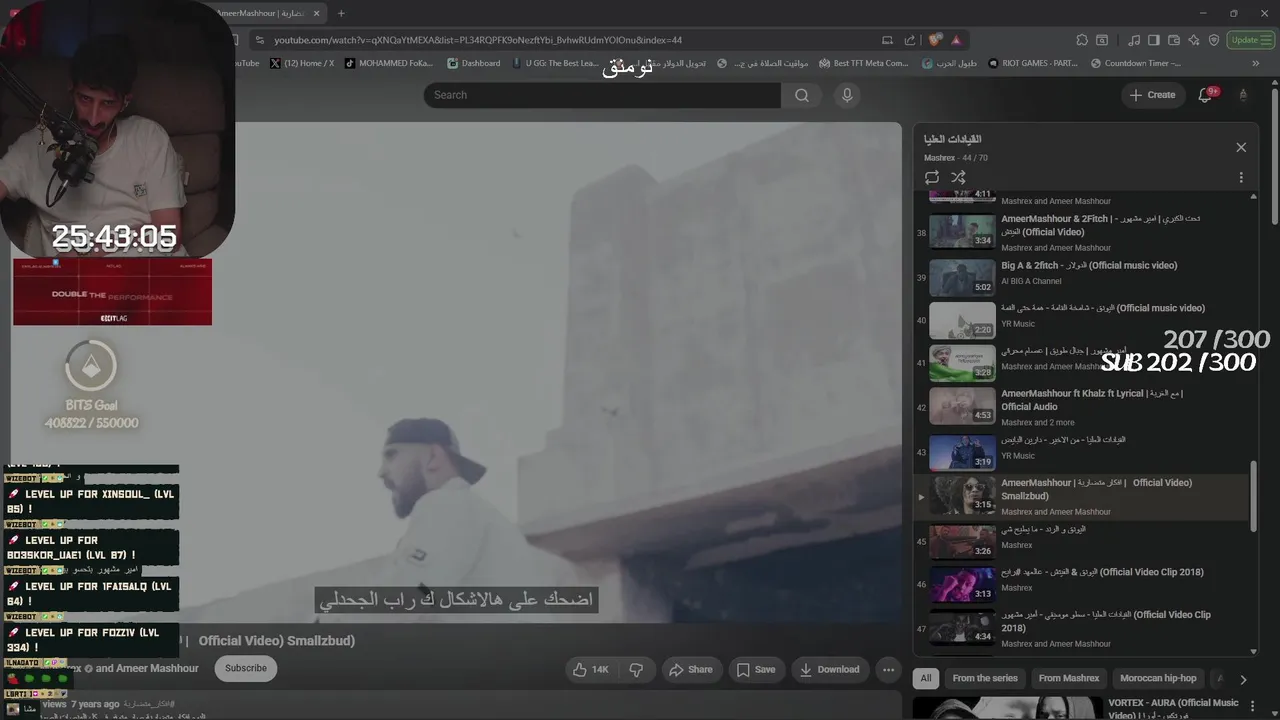Open the Brave wallet icon
The height and width of the screenshot is (720, 1280).
[x=1174, y=40]
